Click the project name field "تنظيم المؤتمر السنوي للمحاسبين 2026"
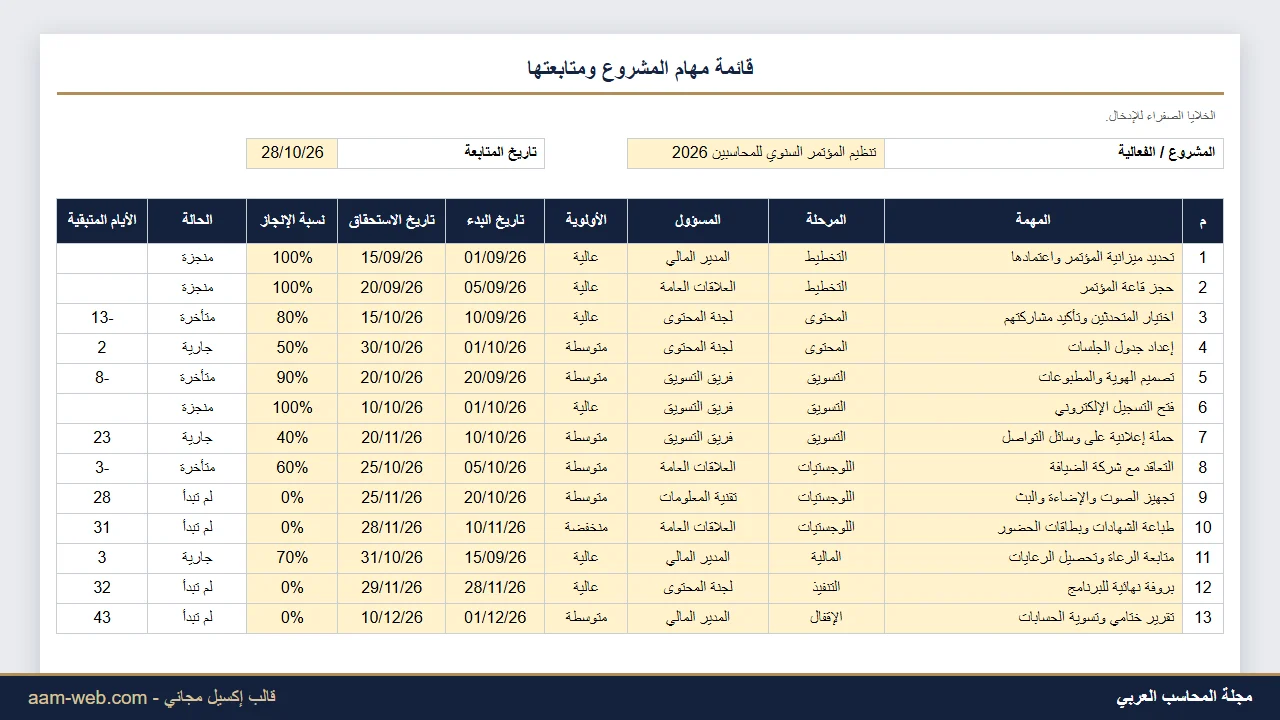This screenshot has height=720, width=1280. pos(756,153)
